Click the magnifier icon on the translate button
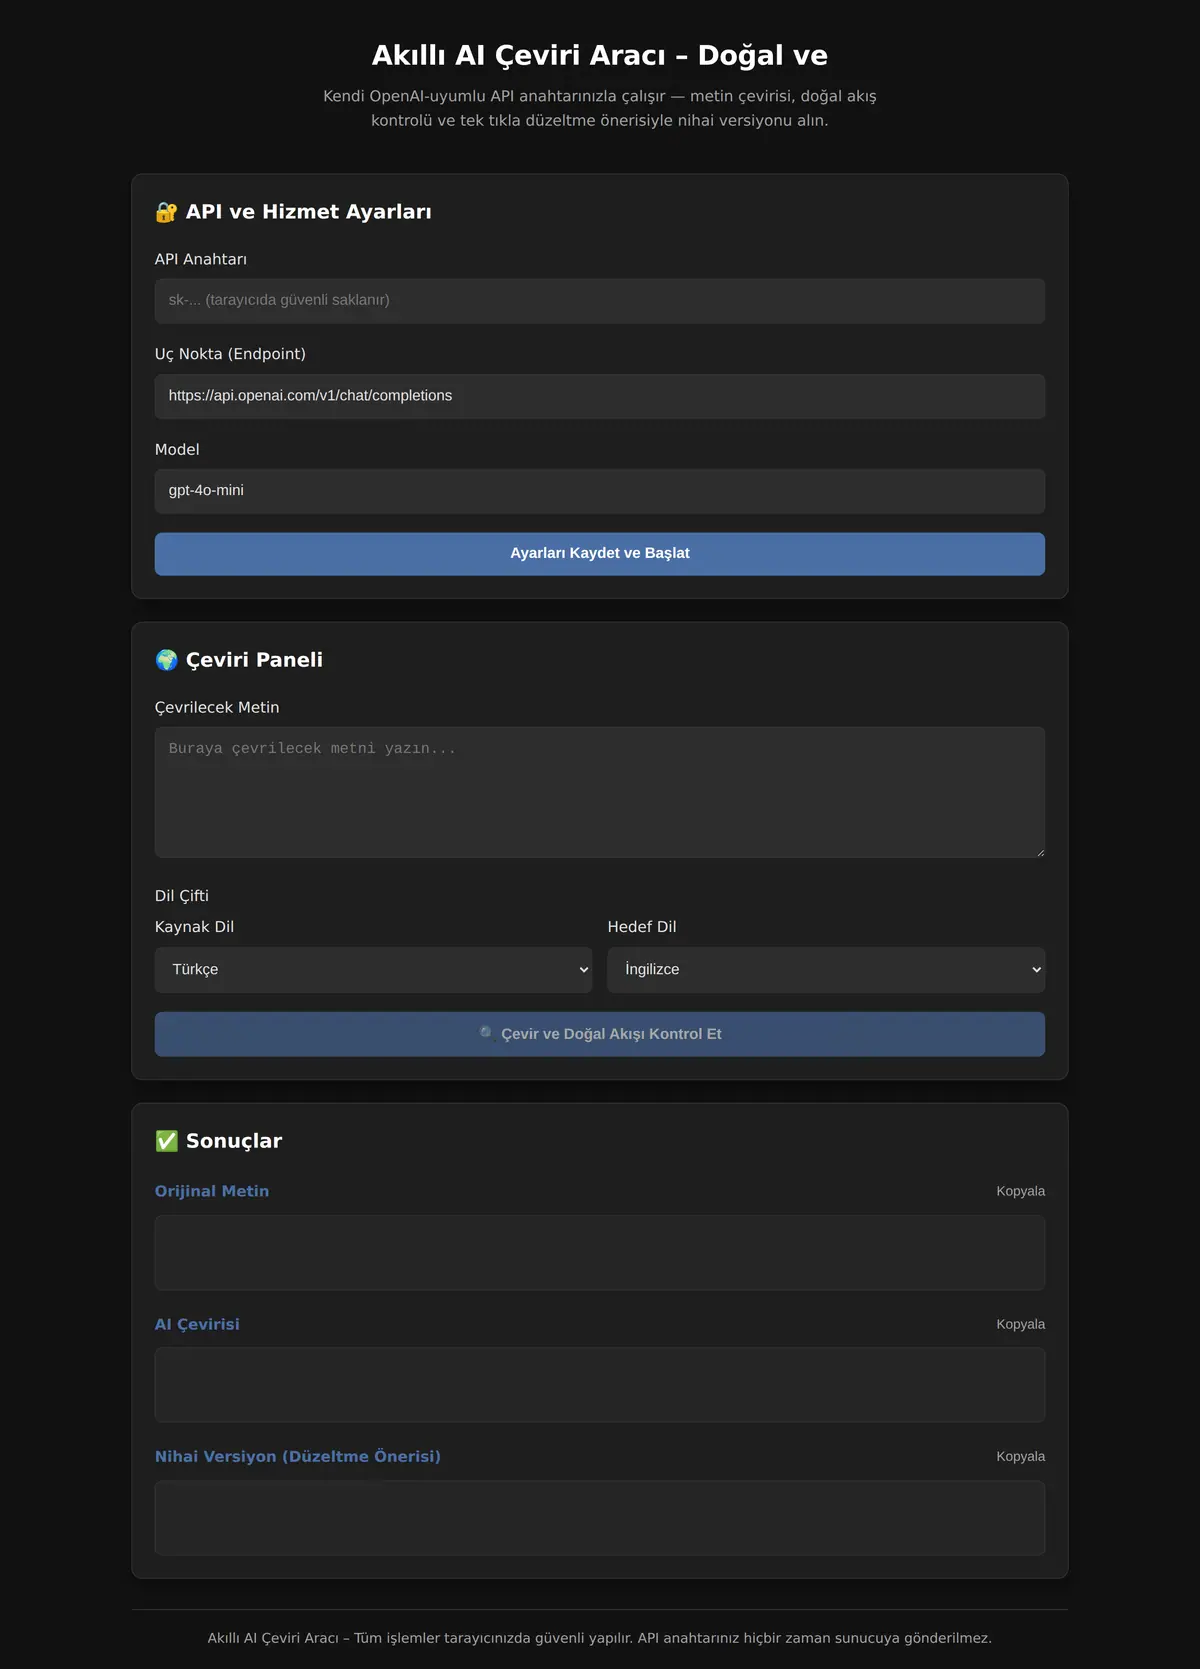The height and width of the screenshot is (1669, 1200). (487, 1033)
